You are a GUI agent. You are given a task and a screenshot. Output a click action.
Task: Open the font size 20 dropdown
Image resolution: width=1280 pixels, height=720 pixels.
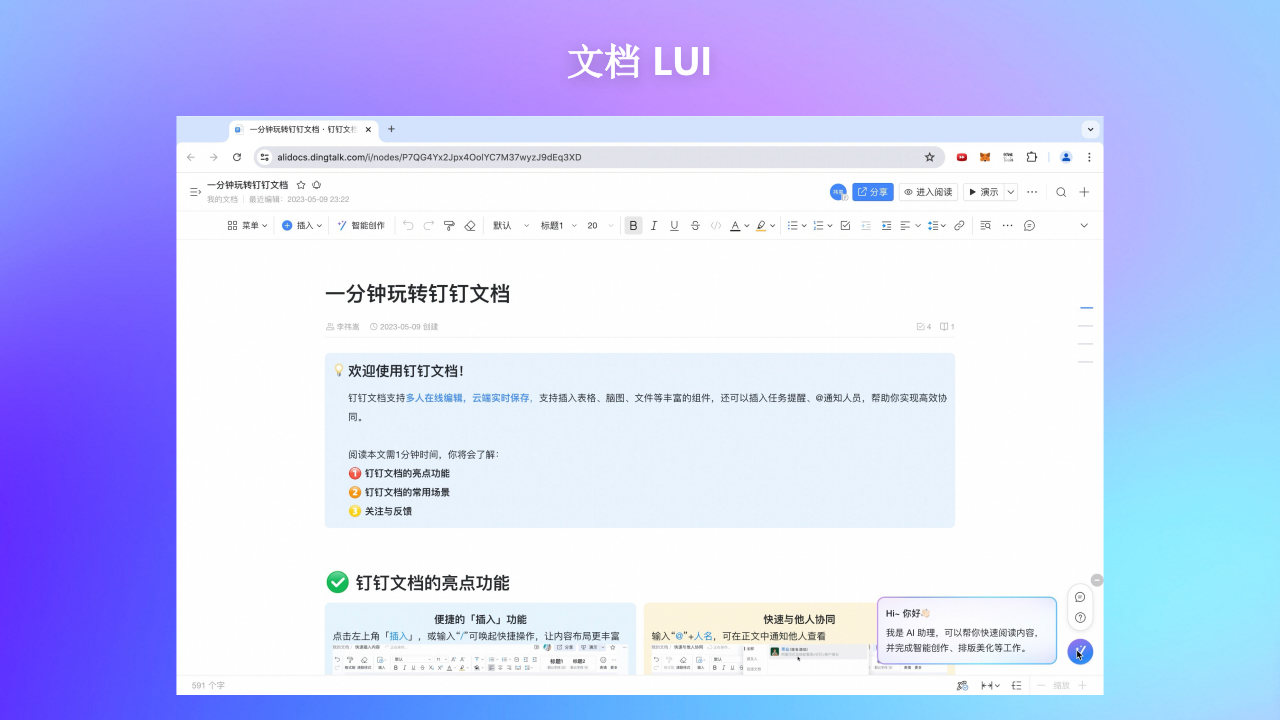(600, 225)
